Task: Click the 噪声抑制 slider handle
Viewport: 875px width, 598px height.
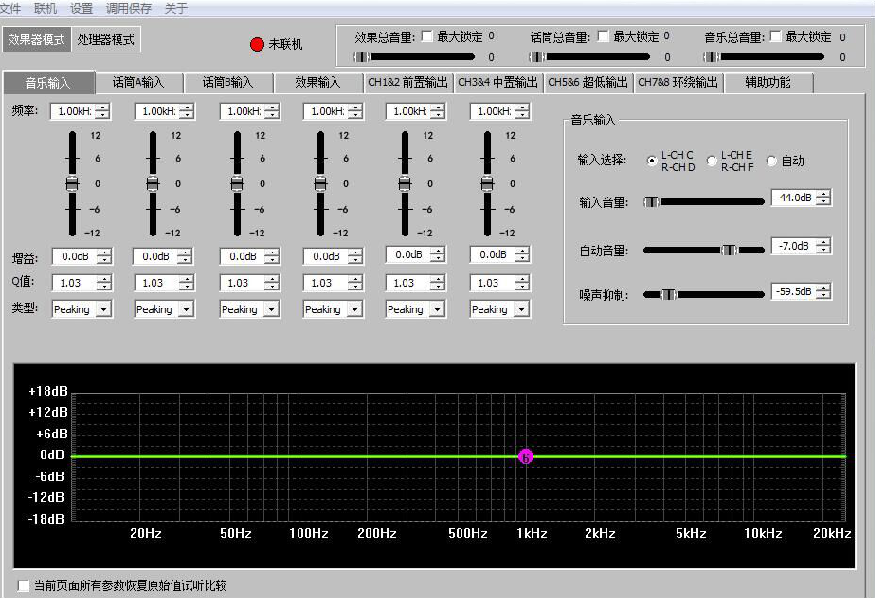Action: (x=668, y=294)
